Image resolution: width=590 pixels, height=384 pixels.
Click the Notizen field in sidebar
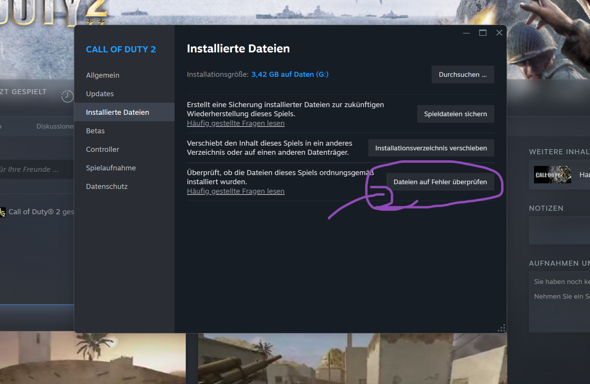coord(560,231)
